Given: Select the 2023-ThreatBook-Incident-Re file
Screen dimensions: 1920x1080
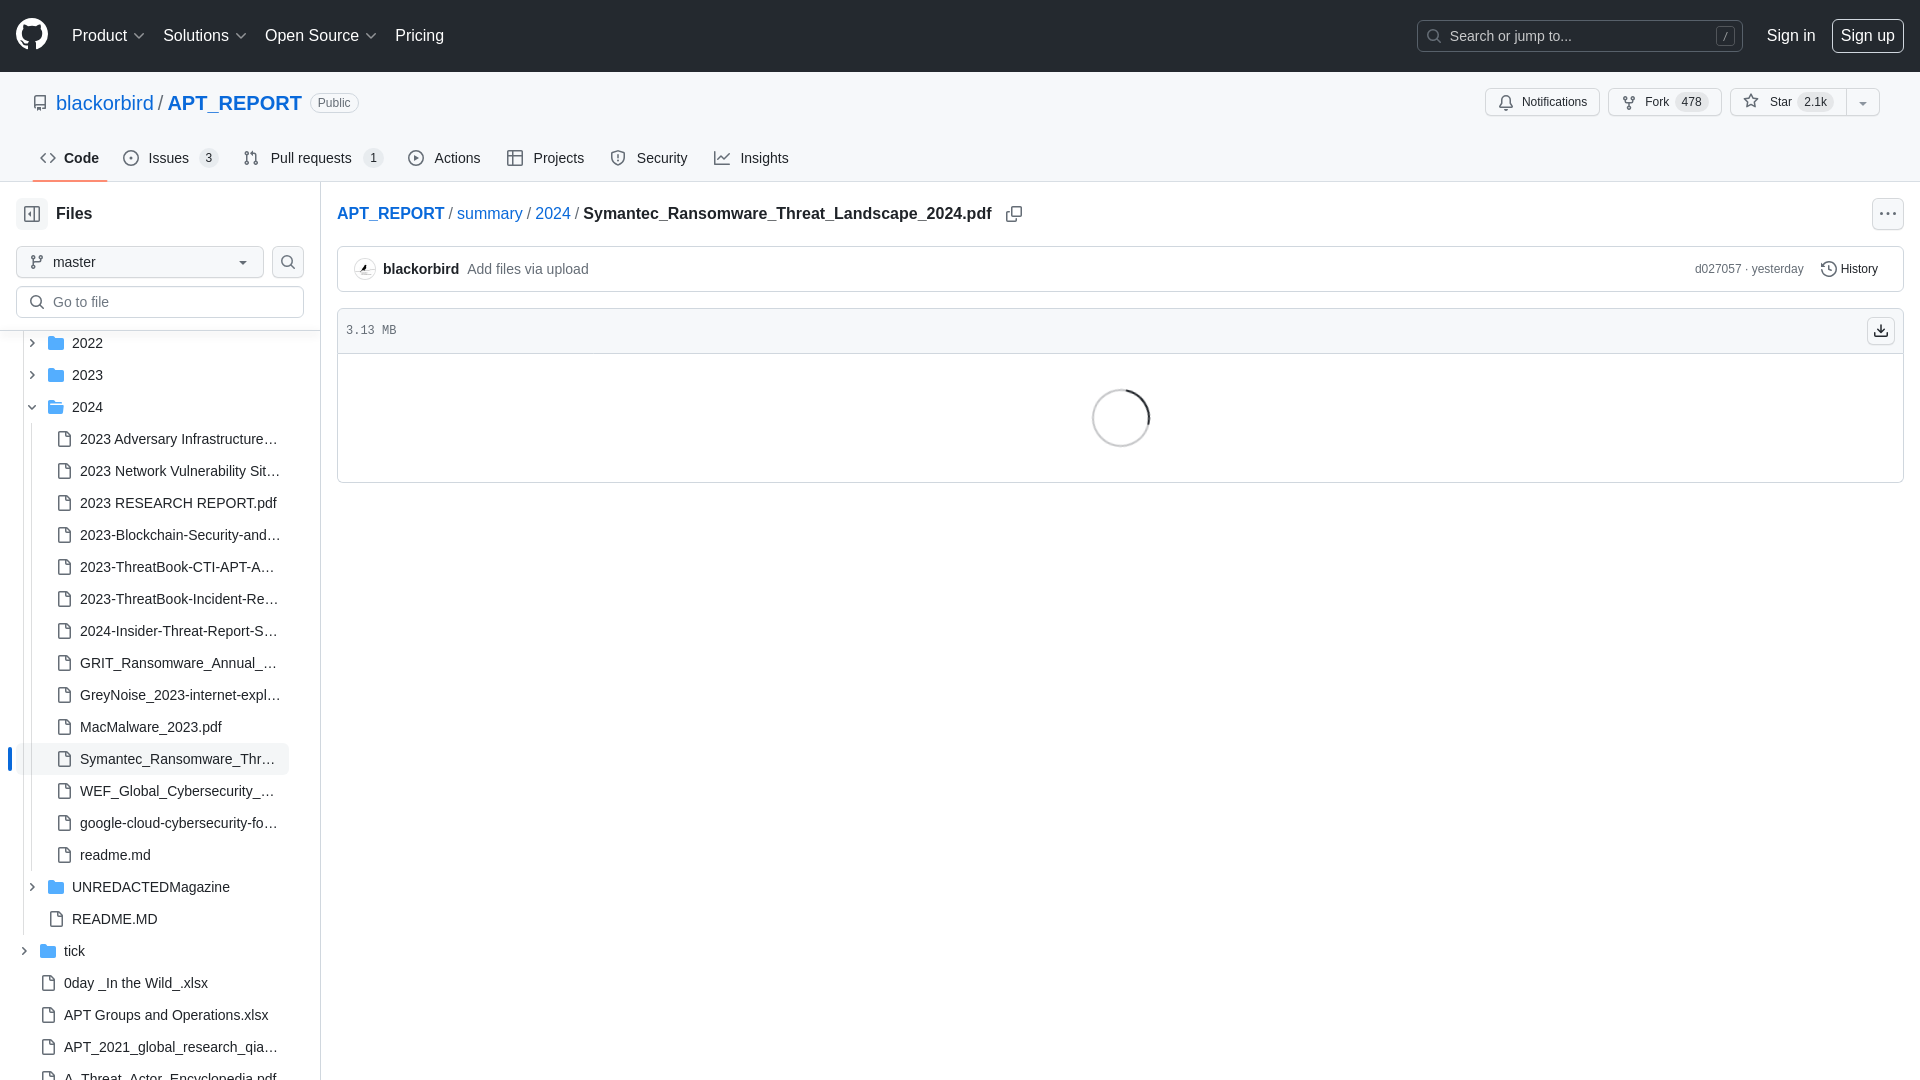Looking at the screenshot, I should click(x=179, y=599).
